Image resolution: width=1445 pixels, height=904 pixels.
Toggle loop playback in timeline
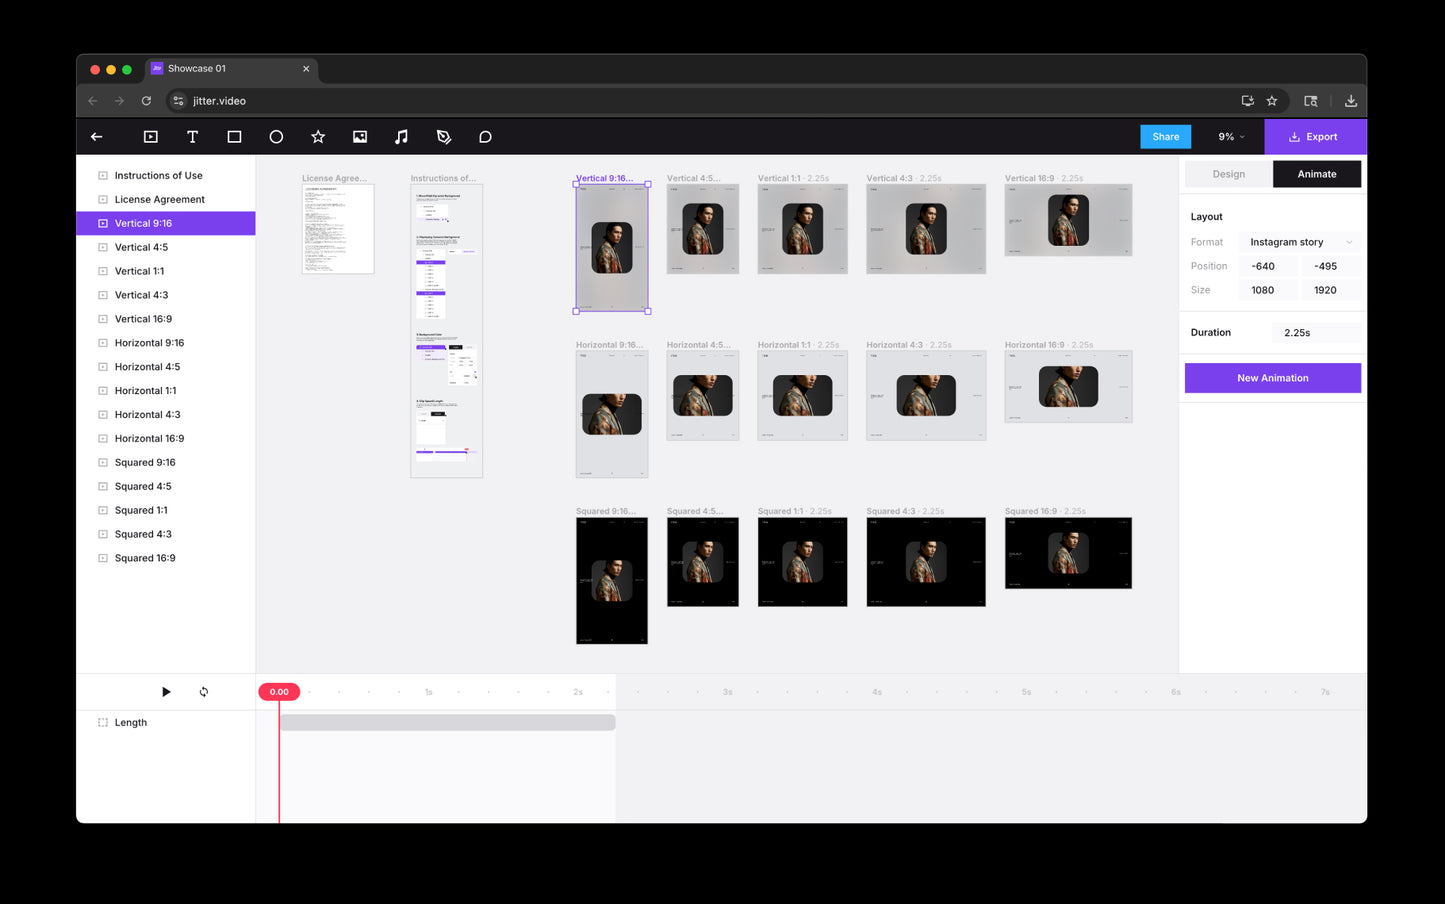click(x=204, y=692)
